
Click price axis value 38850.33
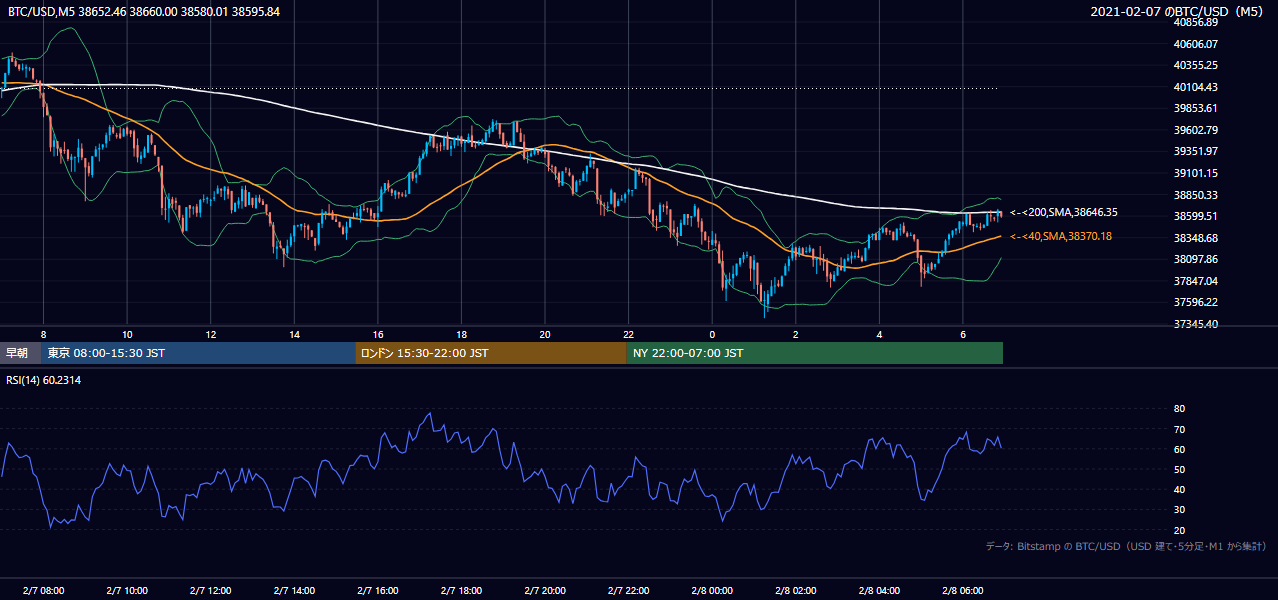coord(1195,195)
